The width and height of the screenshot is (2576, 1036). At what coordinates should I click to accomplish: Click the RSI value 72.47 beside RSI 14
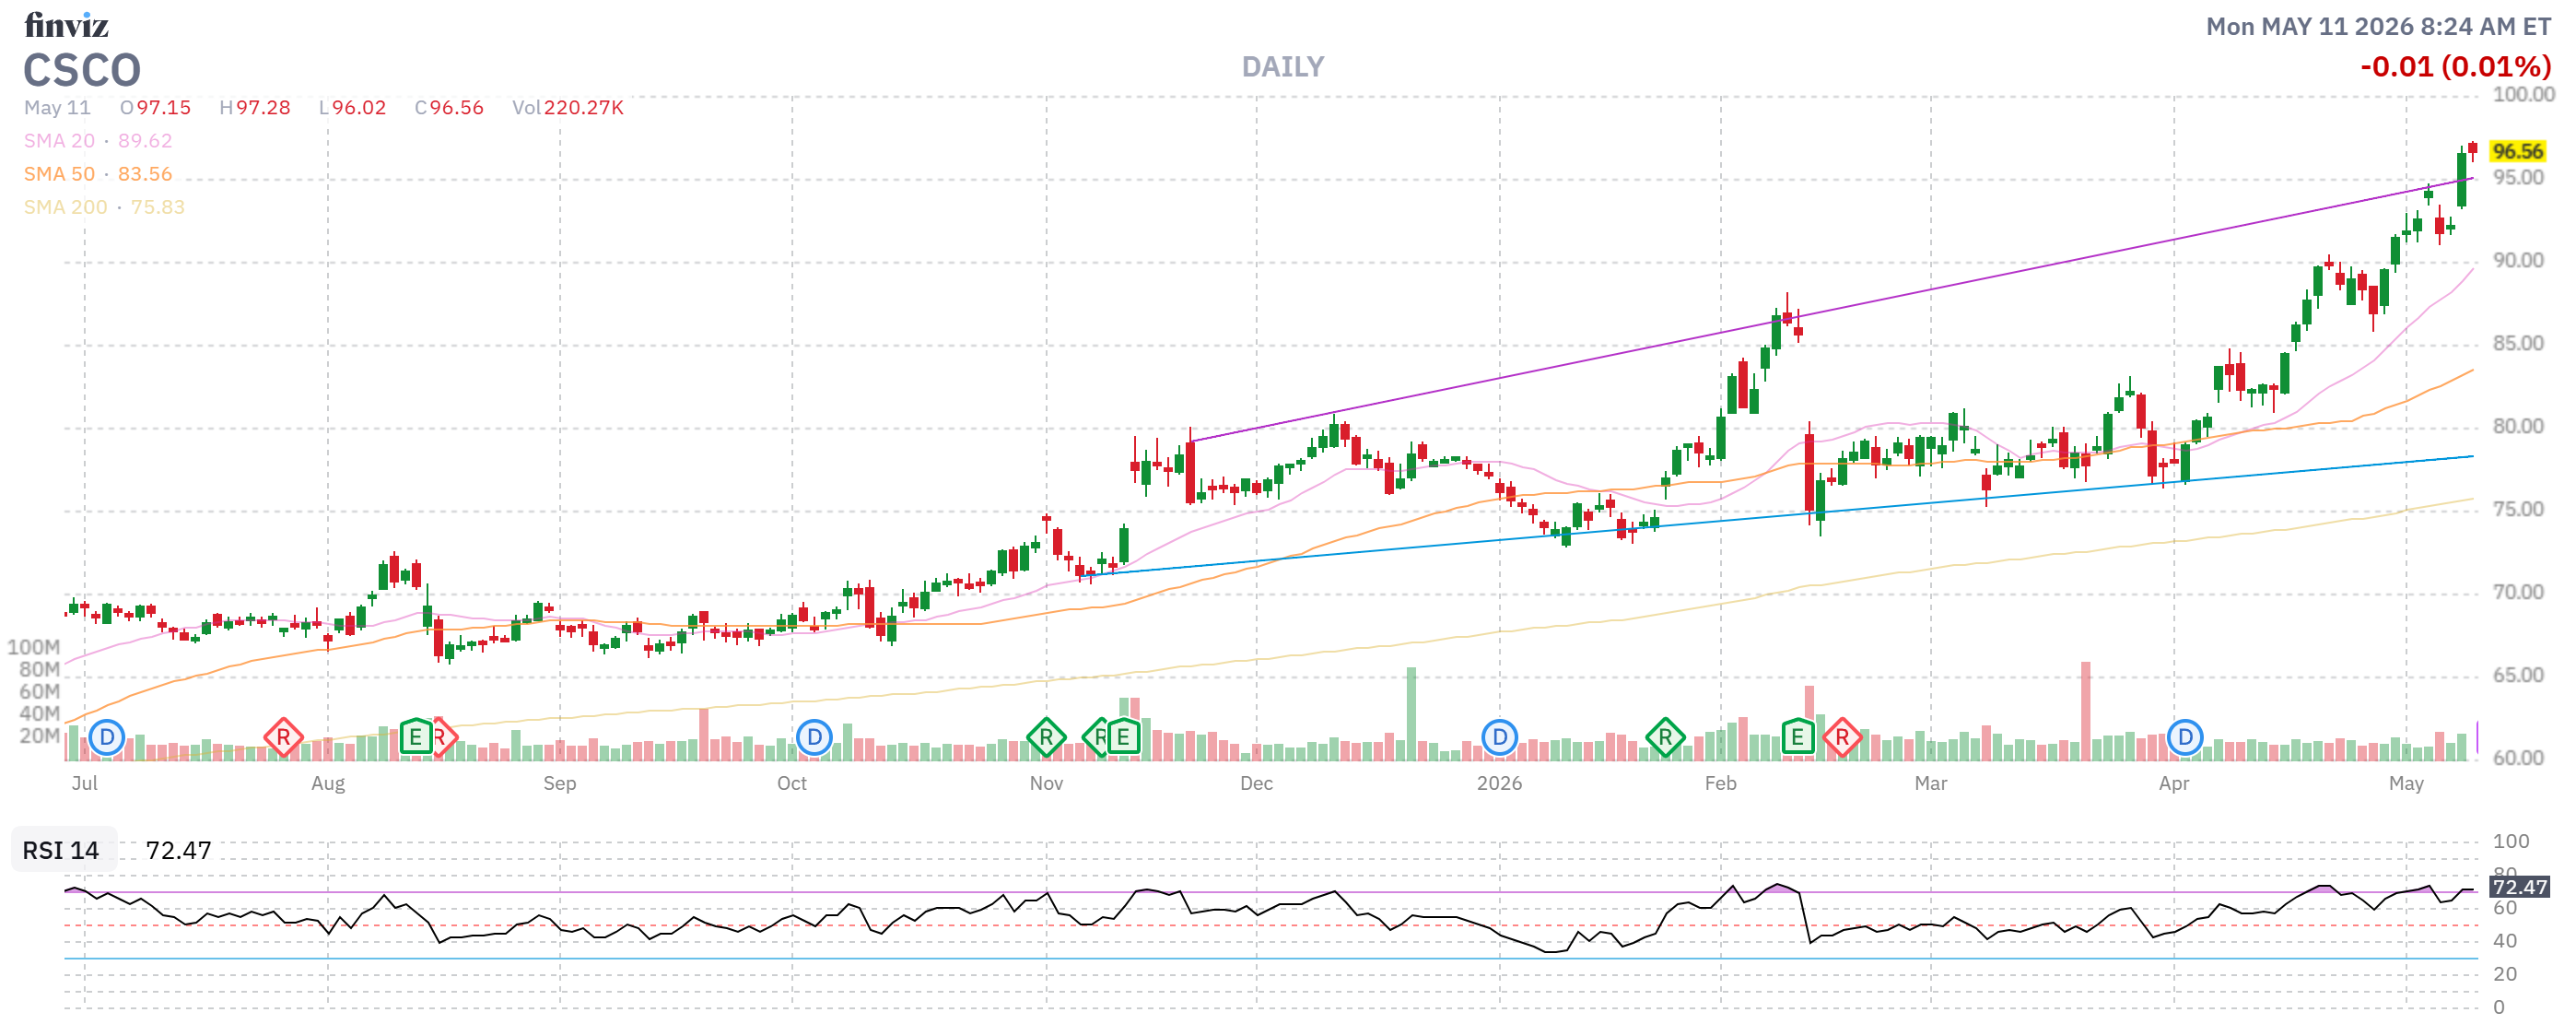(179, 850)
